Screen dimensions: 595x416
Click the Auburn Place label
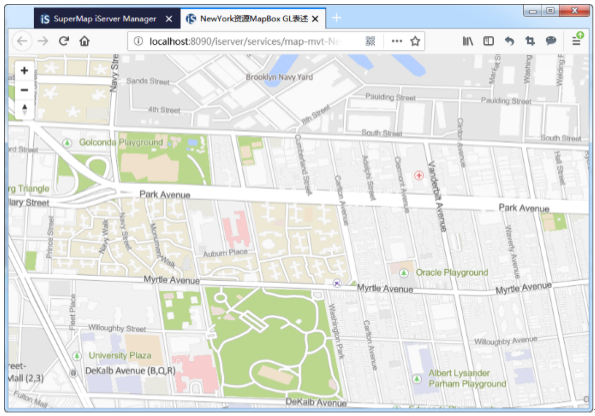225,253
